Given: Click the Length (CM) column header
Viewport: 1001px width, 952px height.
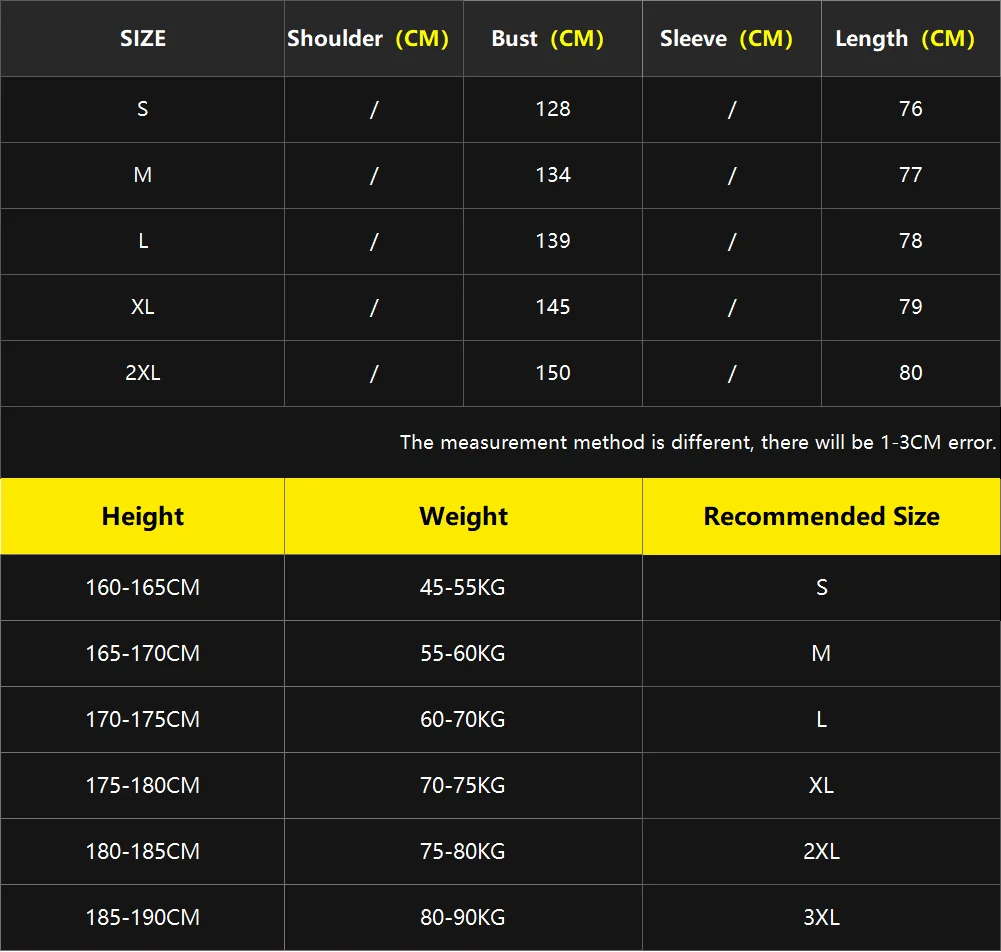Looking at the screenshot, I should 910,39.
